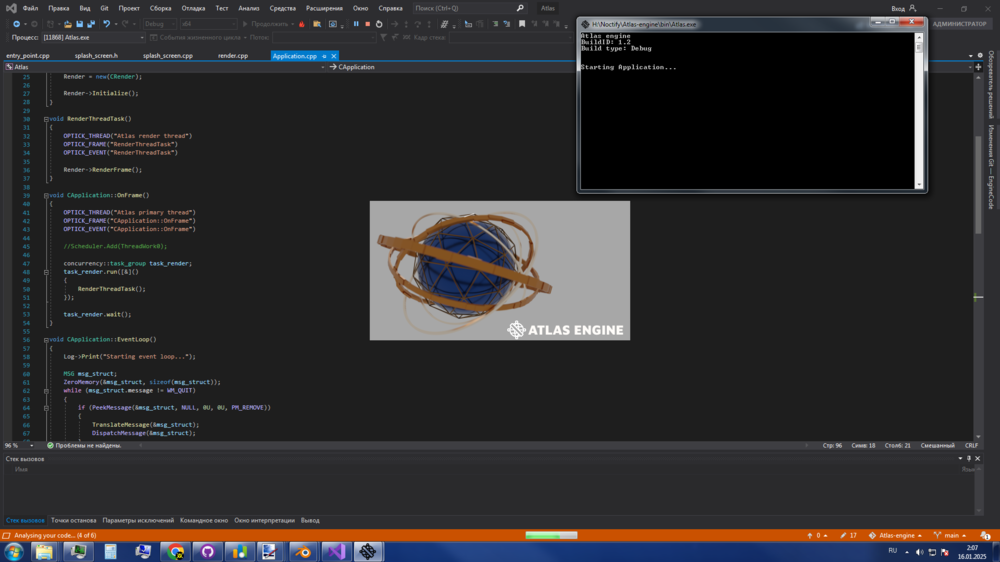Click the Save All icon in toolbar
This screenshot has width=1000, height=562.
click(90, 24)
